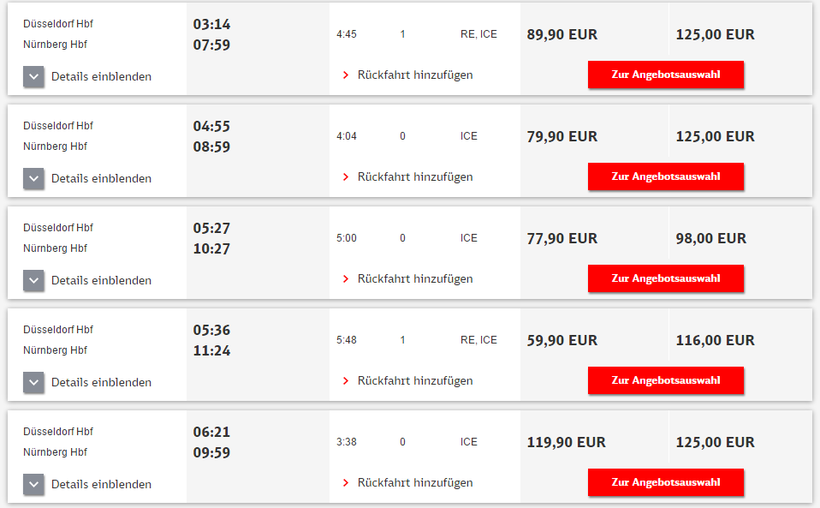Expand details for the 05:27 departure
Screen dimensions: 820x508
[34, 280]
